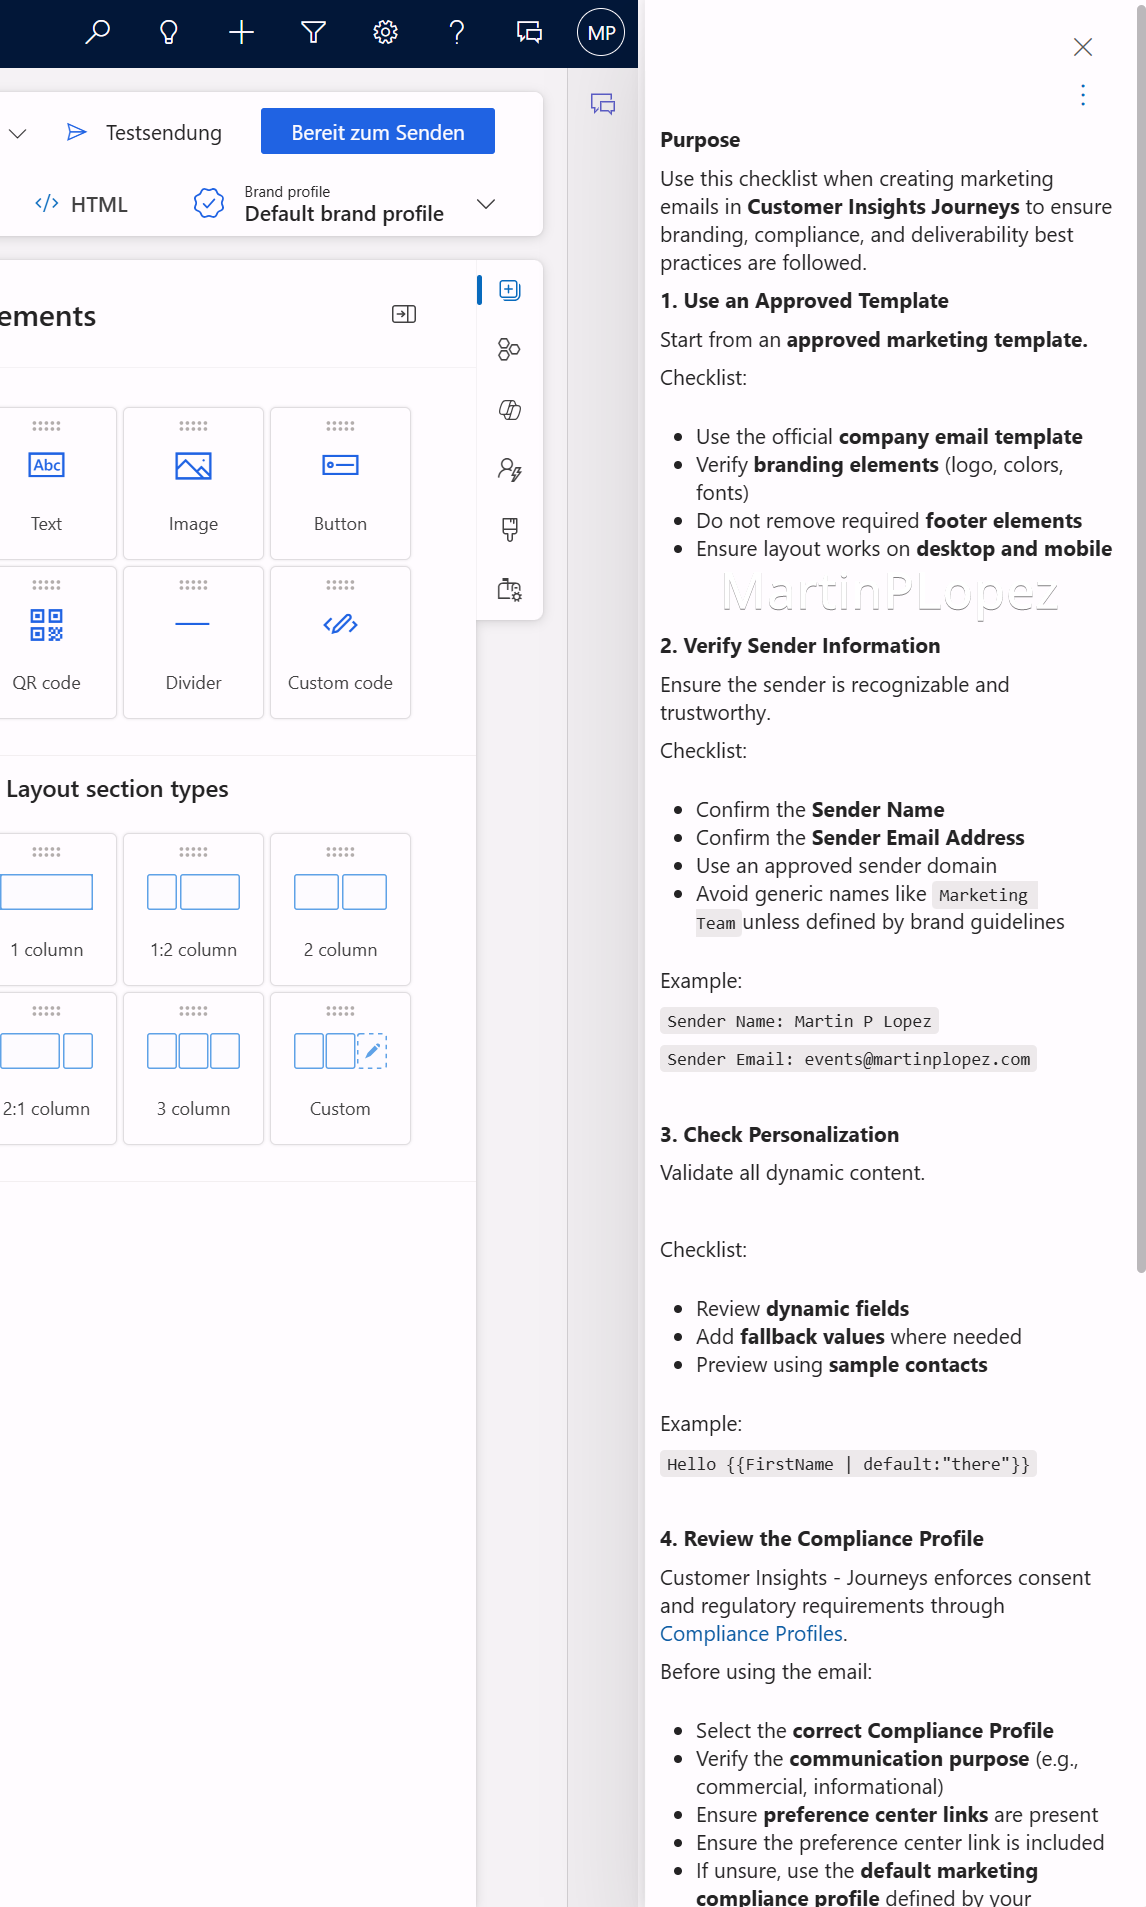
Task: Click the Testsendung send button
Action: 145,133
